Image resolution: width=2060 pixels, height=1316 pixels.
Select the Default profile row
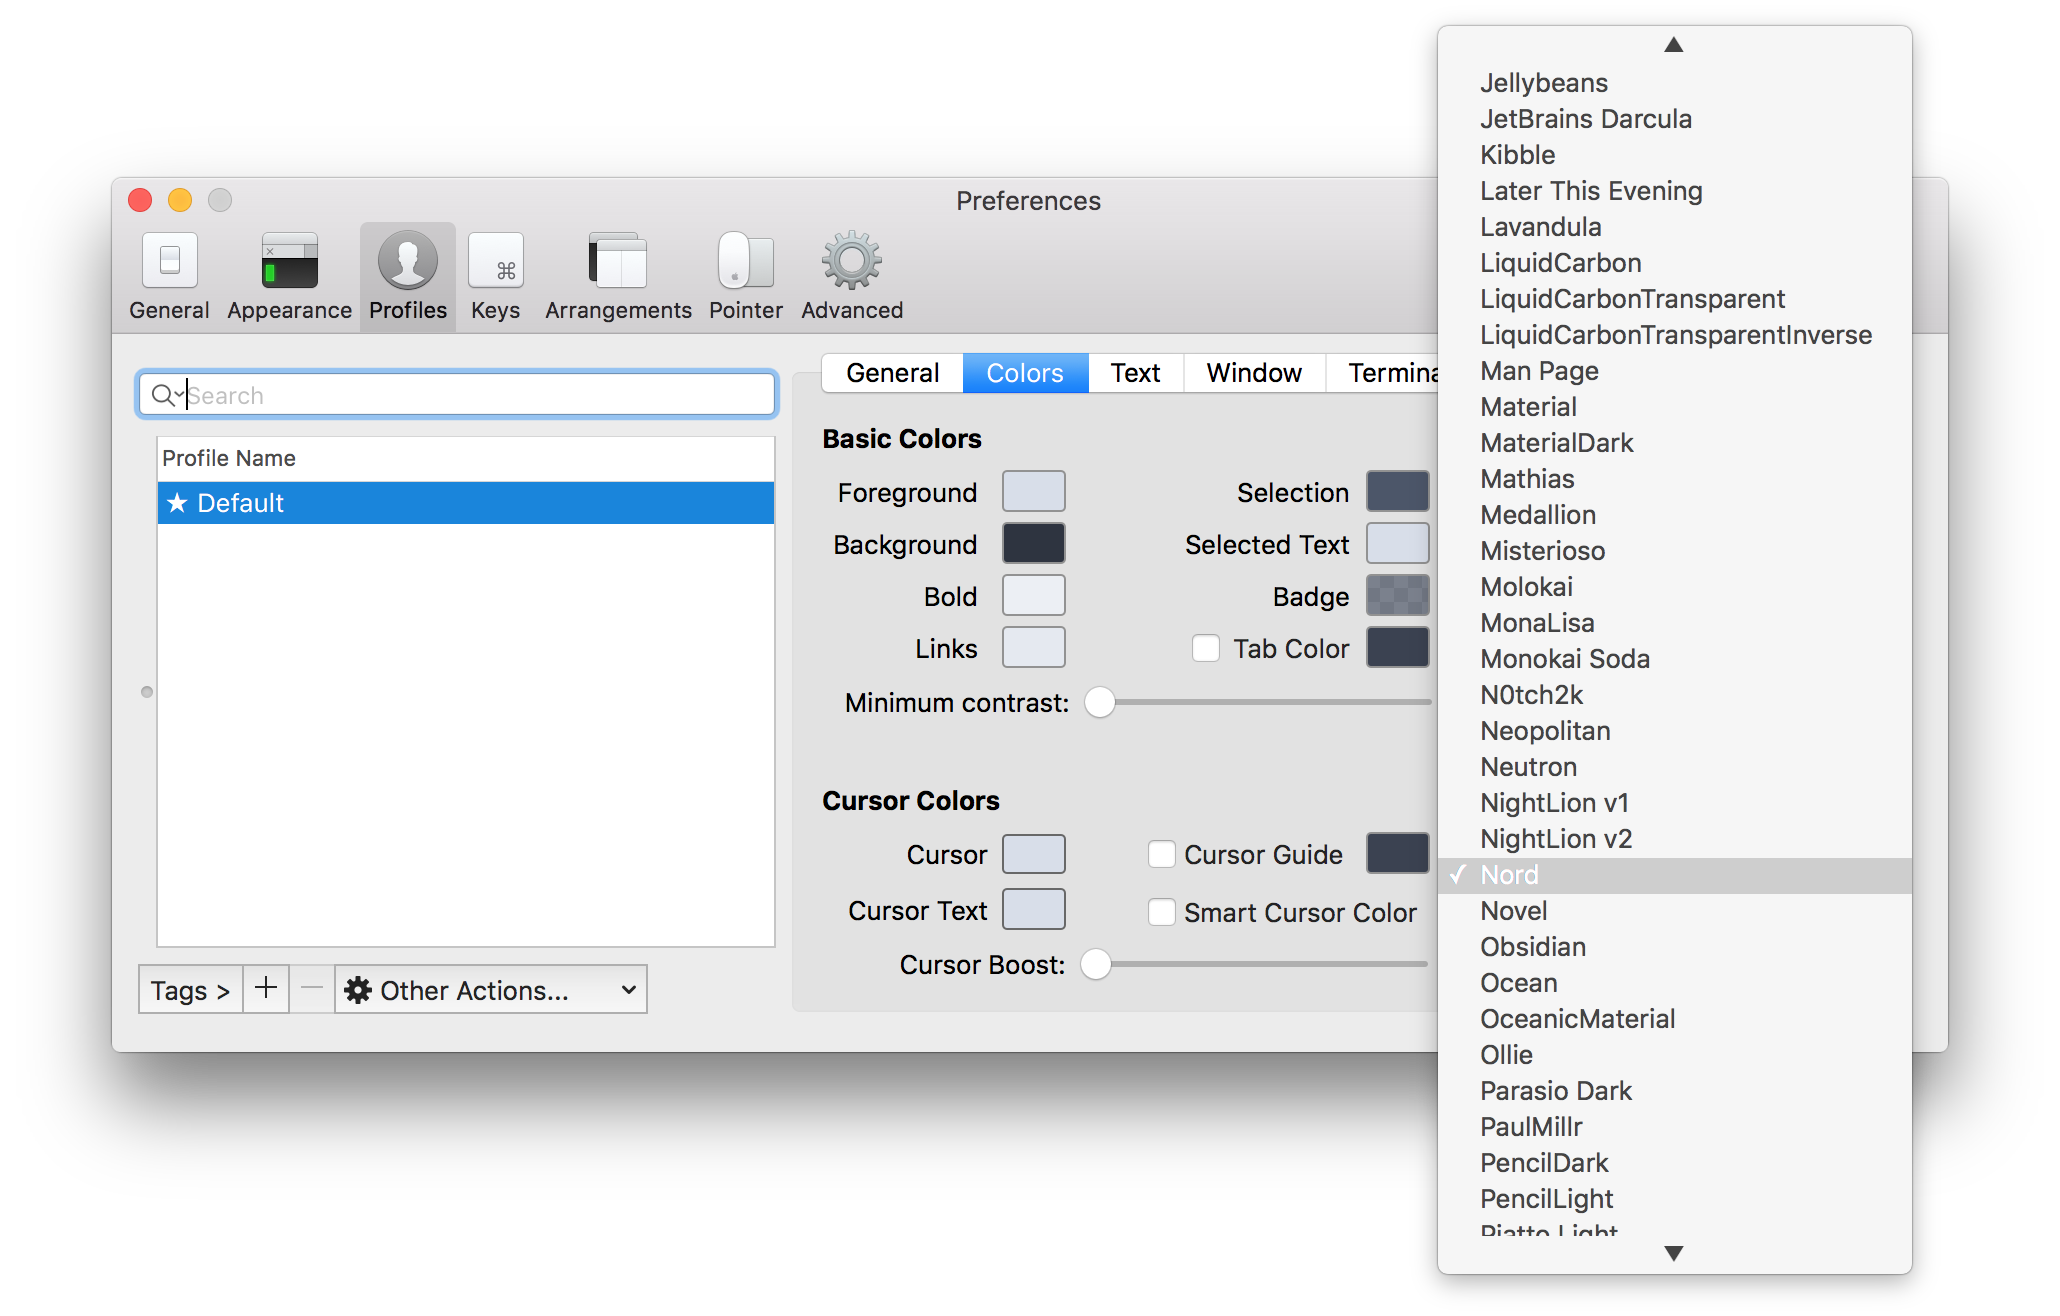click(466, 503)
